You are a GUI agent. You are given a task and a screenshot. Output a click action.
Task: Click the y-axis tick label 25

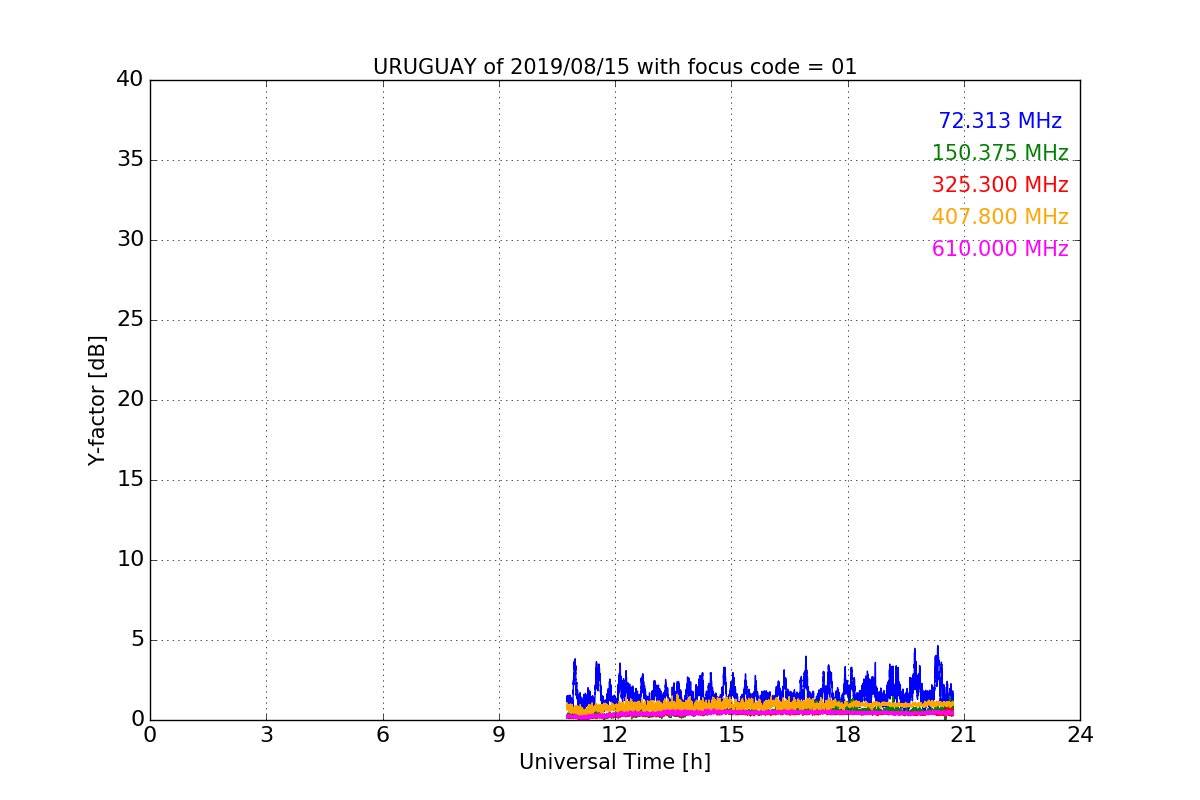click(x=130, y=319)
